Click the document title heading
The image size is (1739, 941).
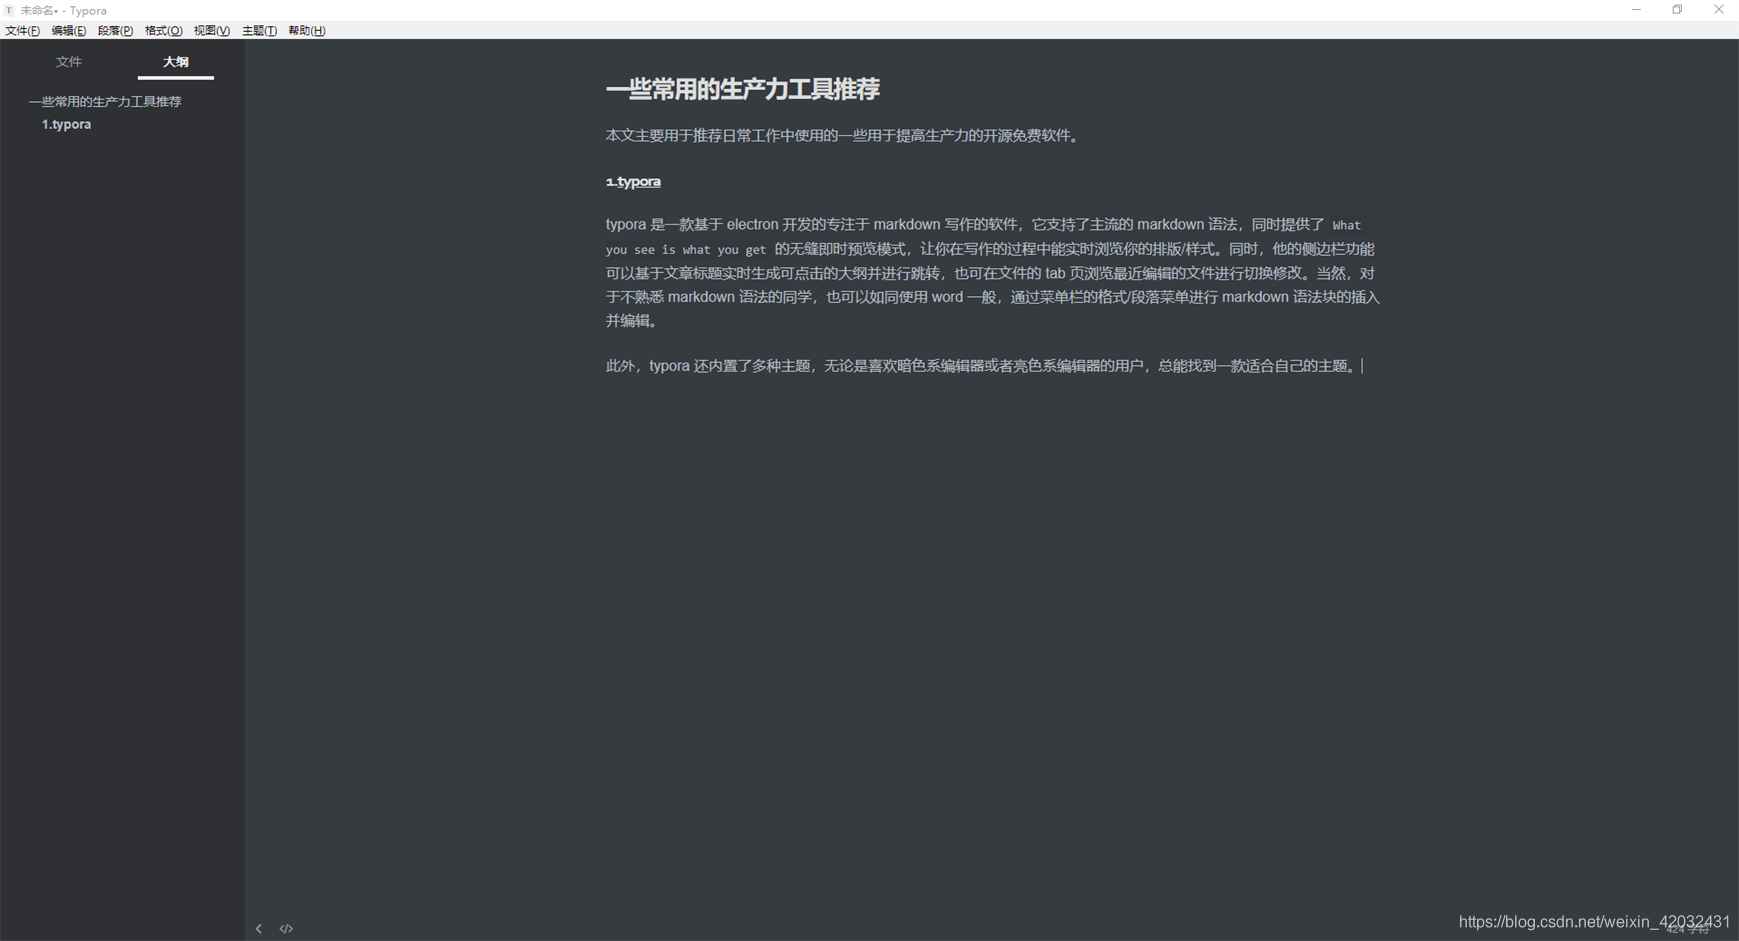[x=742, y=89]
